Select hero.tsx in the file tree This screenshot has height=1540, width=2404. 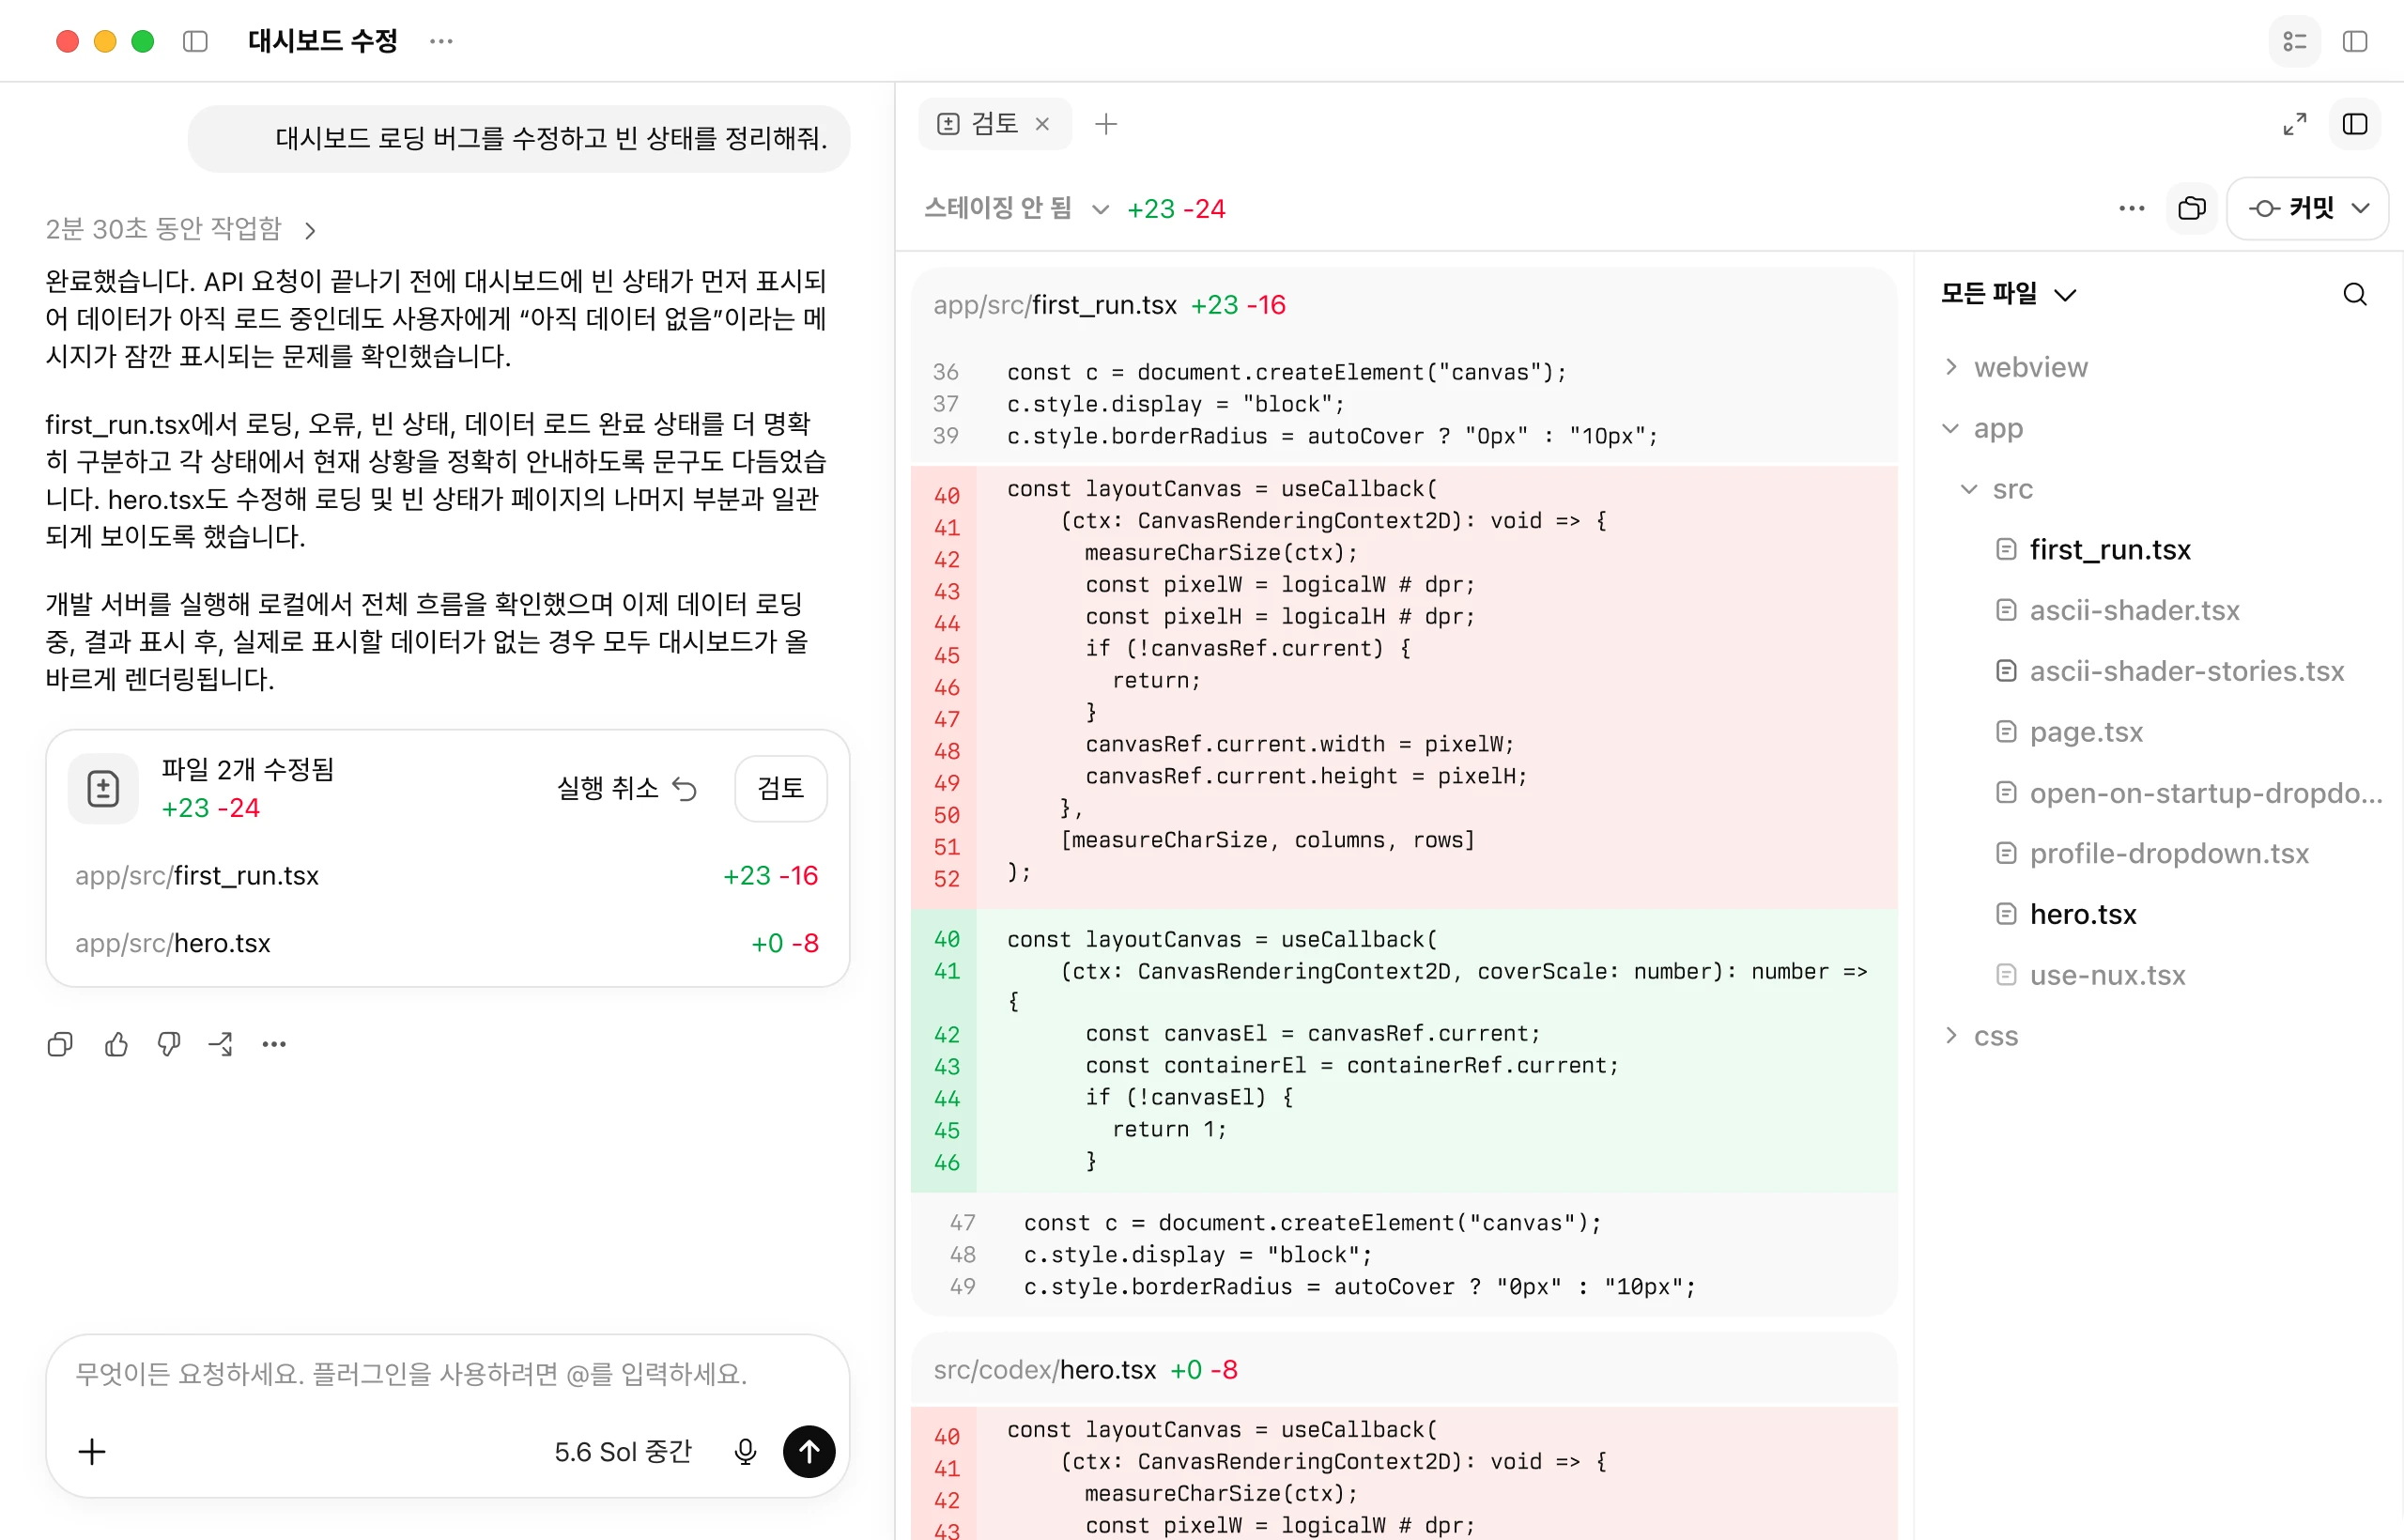[x=2082, y=914]
